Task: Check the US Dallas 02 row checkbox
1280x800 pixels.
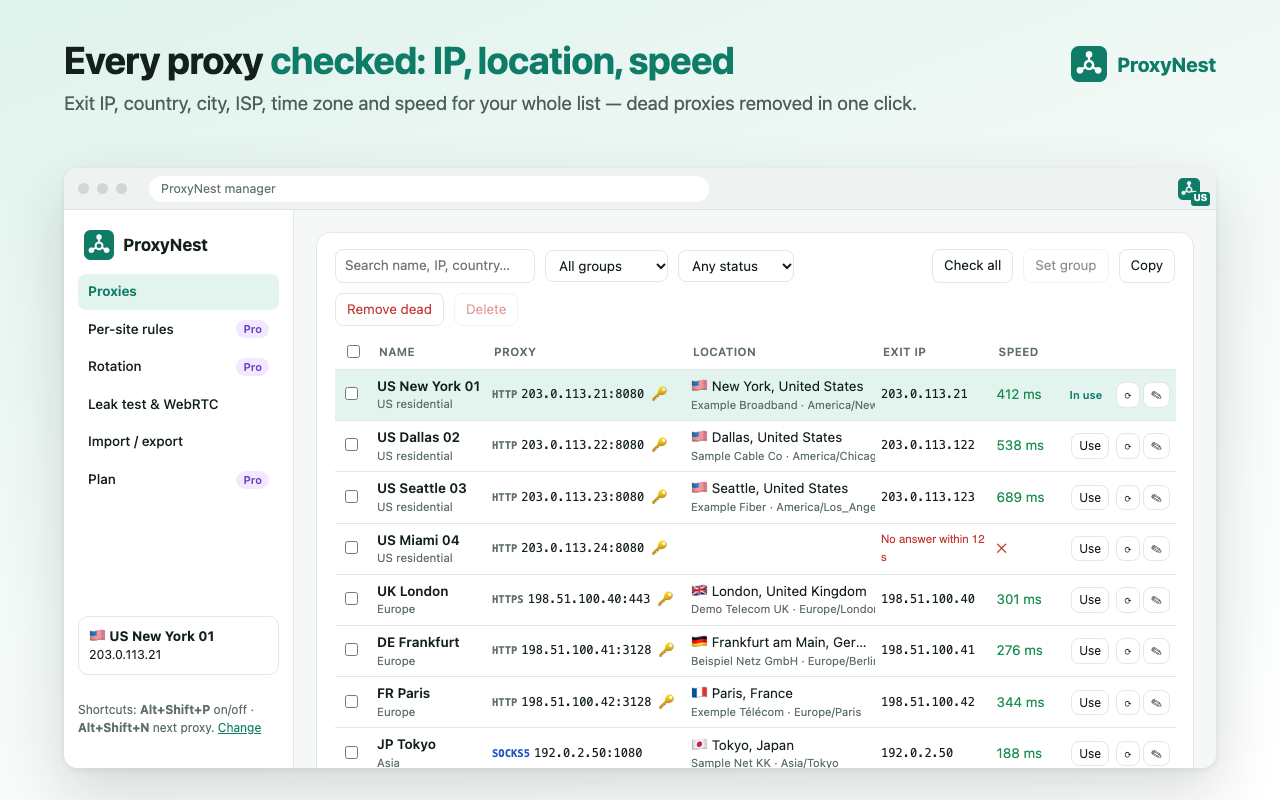Action: [x=351, y=445]
